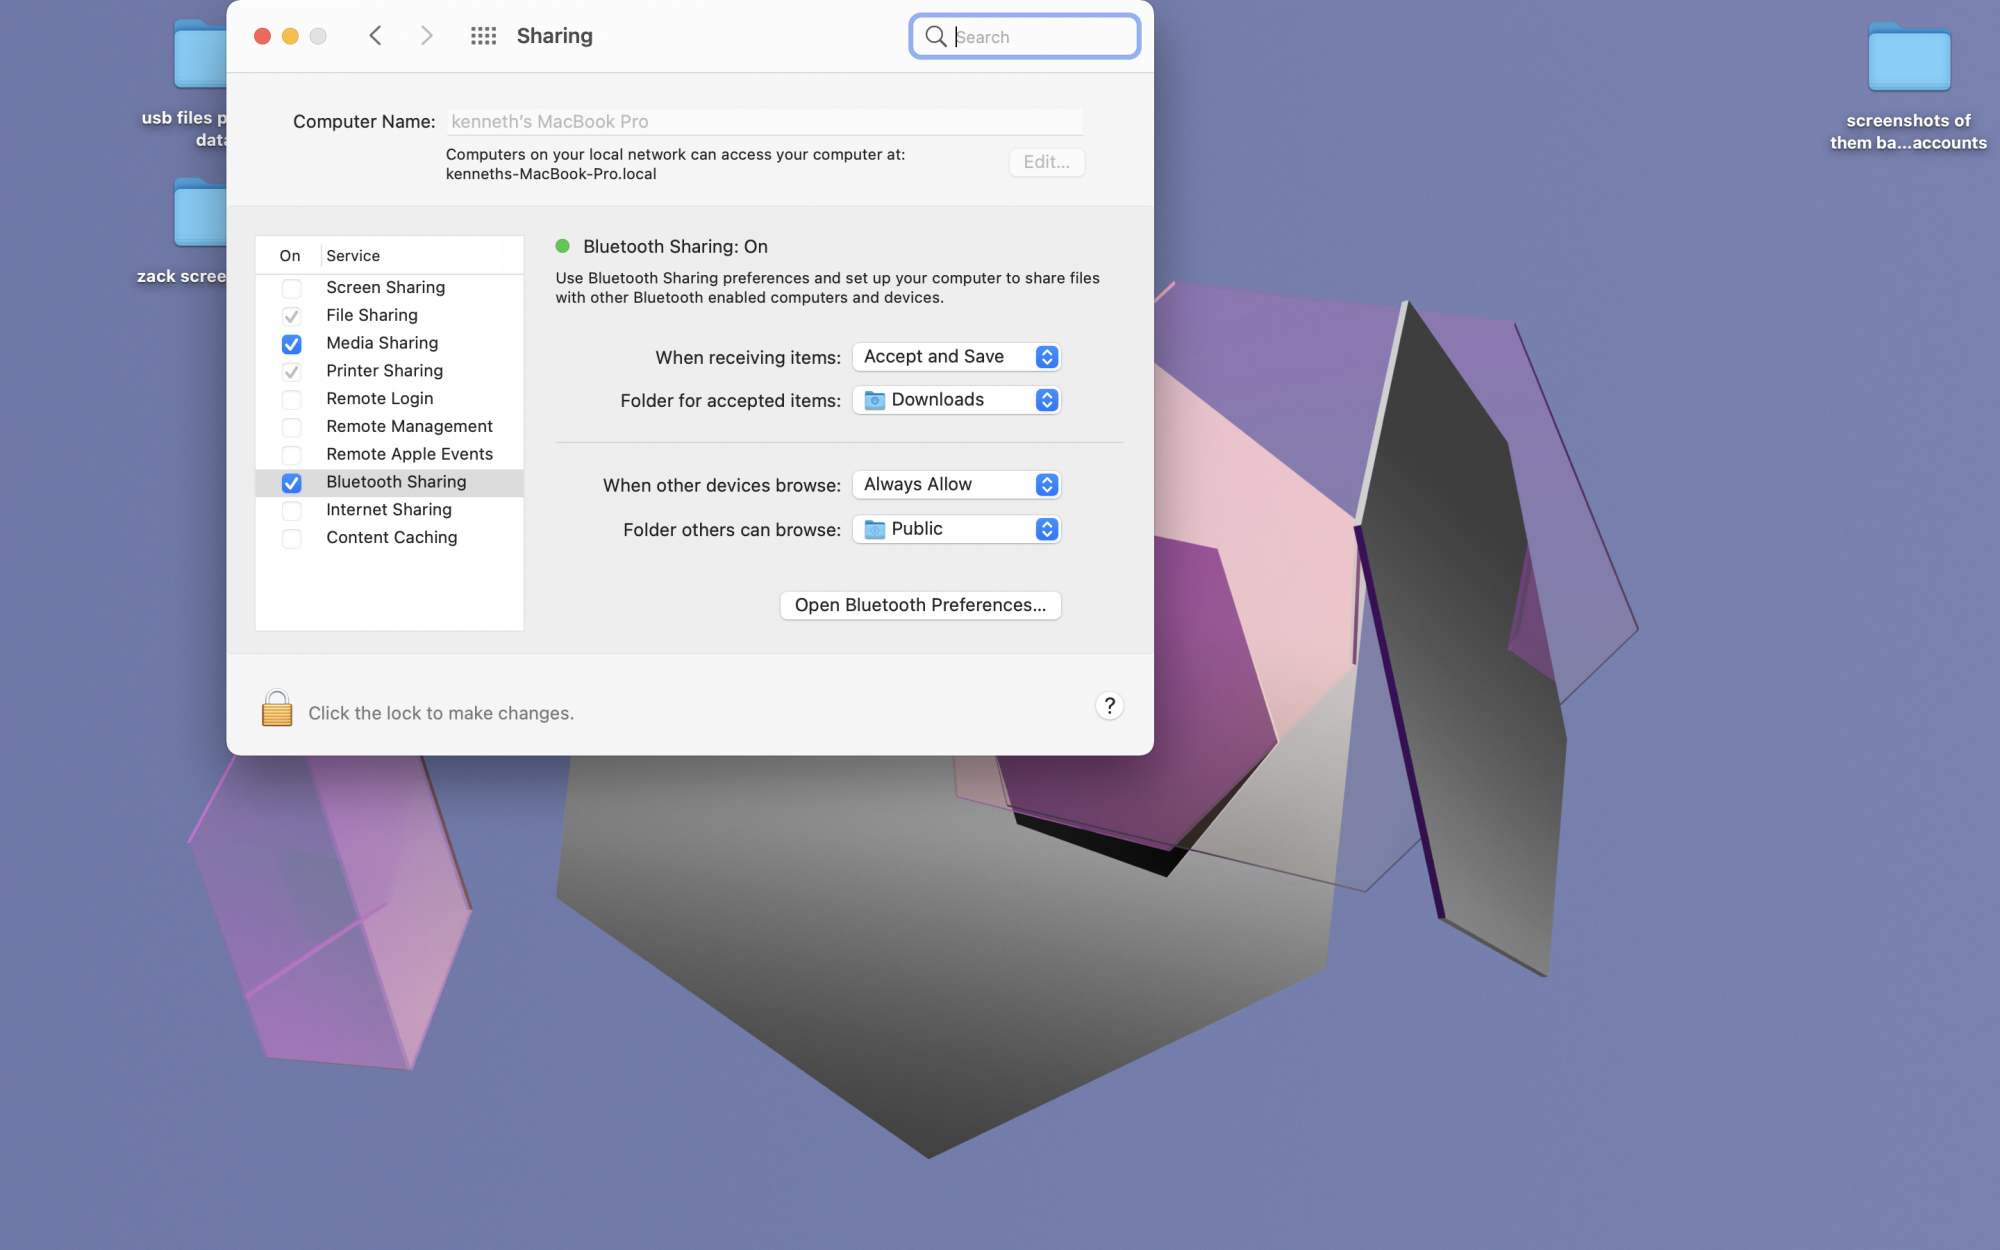Select Internet Sharing in the service list
2000x1250 pixels.
tap(389, 510)
